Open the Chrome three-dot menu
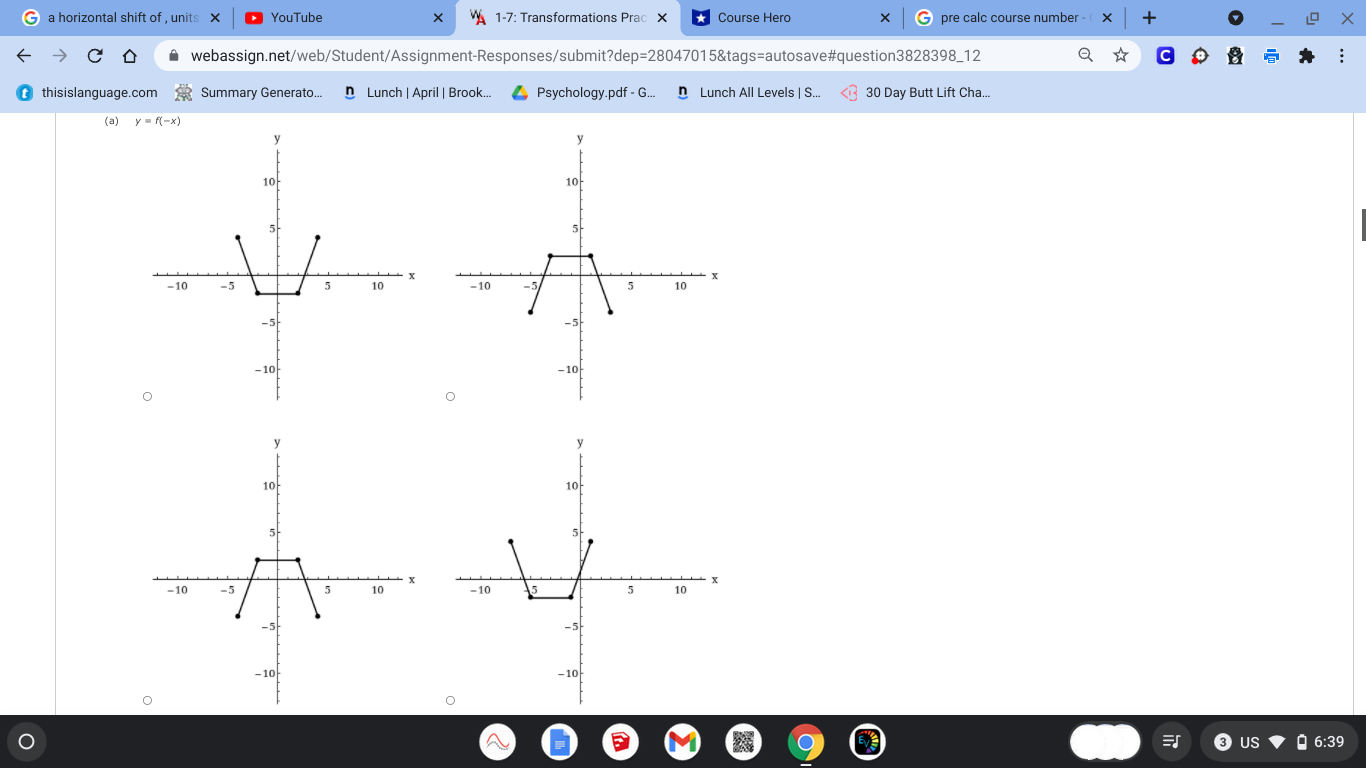Screen dimensions: 1366x768 click(1343, 56)
